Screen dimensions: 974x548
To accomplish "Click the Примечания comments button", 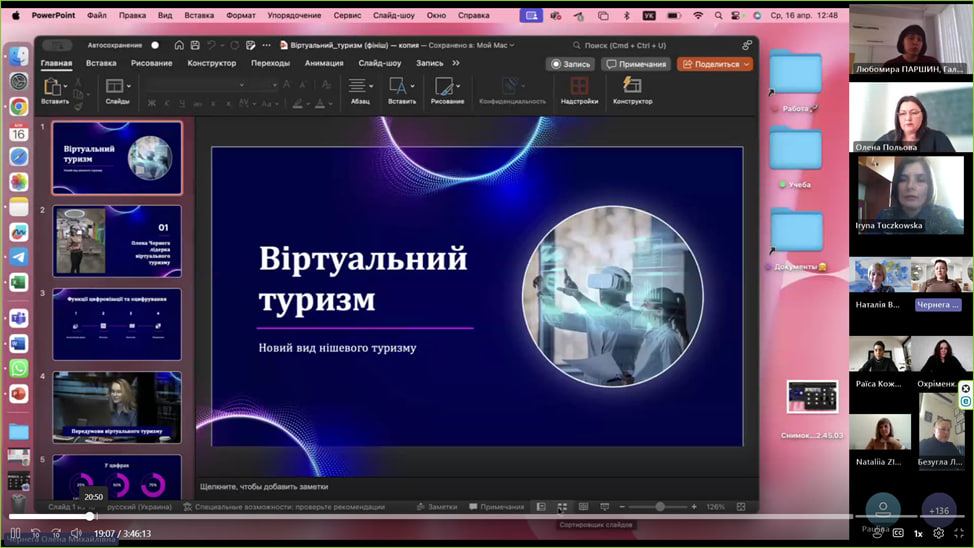I will pos(636,64).
